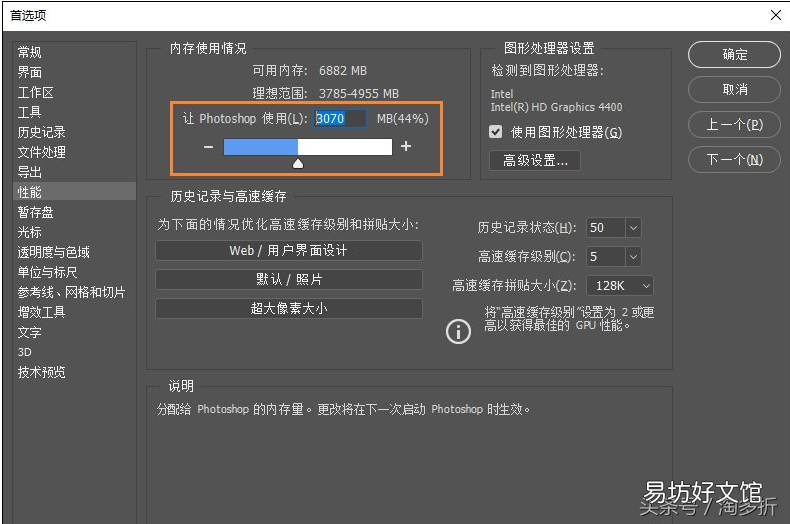Viewport: 790px width, 524px height.
Task: Toggle the 使用图形处理器(G) checkbox
Action: pos(496,132)
